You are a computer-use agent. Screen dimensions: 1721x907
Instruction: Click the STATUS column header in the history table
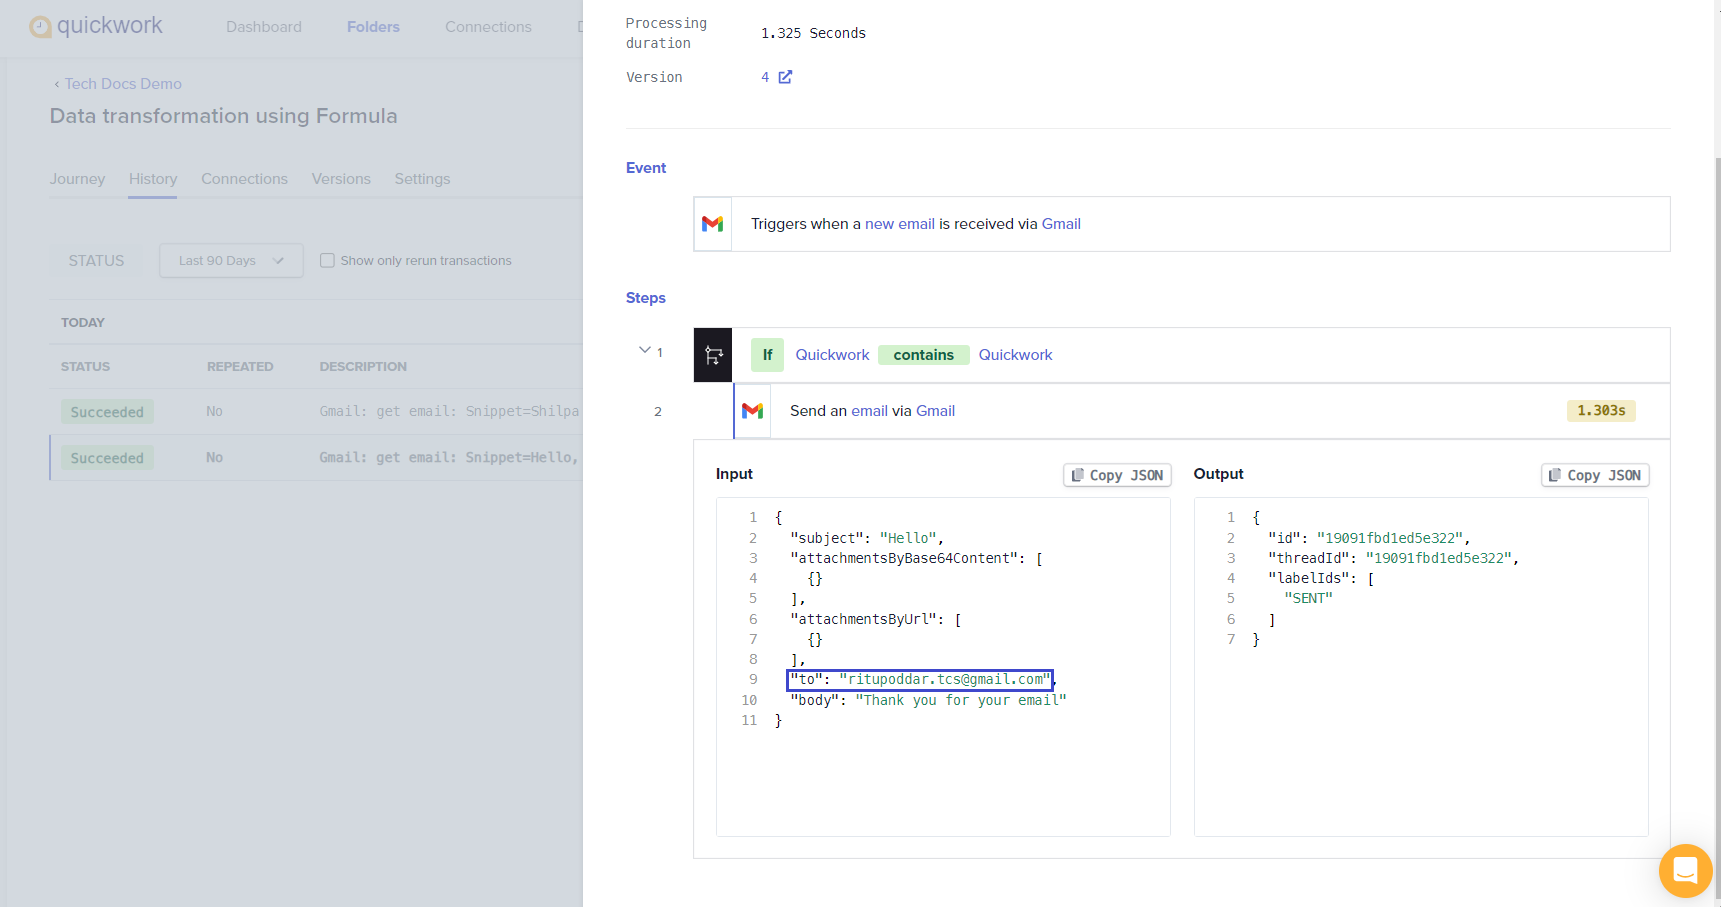pos(85,367)
